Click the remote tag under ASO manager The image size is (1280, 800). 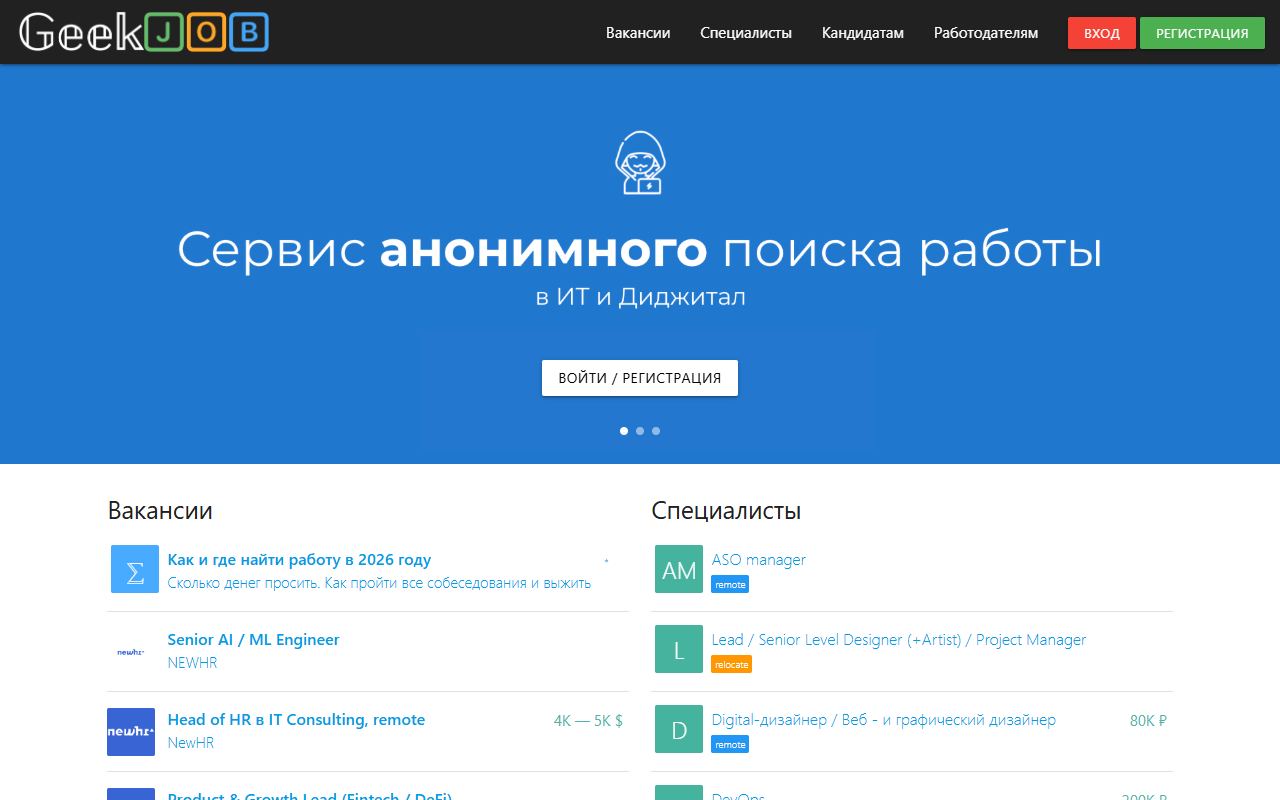coord(730,584)
